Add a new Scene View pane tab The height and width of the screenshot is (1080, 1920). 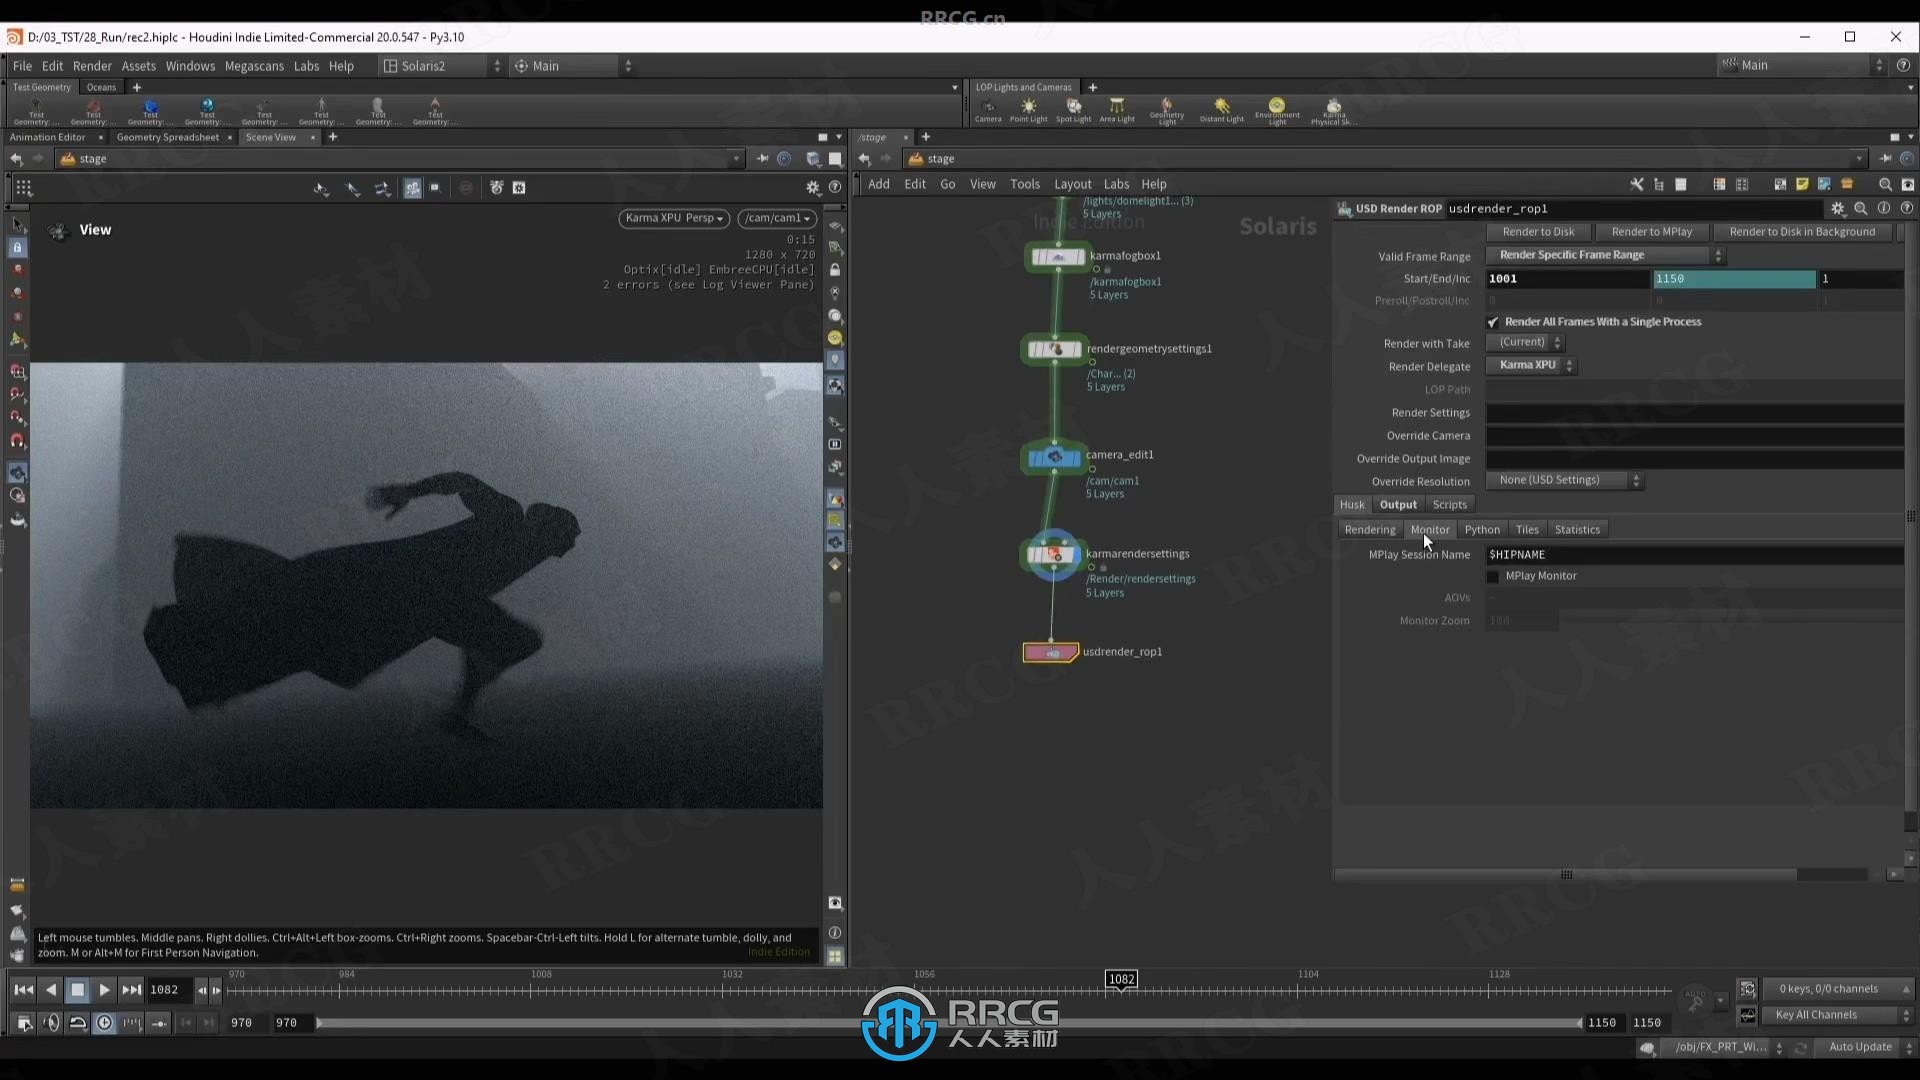pyautogui.click(x=333, y=138)
